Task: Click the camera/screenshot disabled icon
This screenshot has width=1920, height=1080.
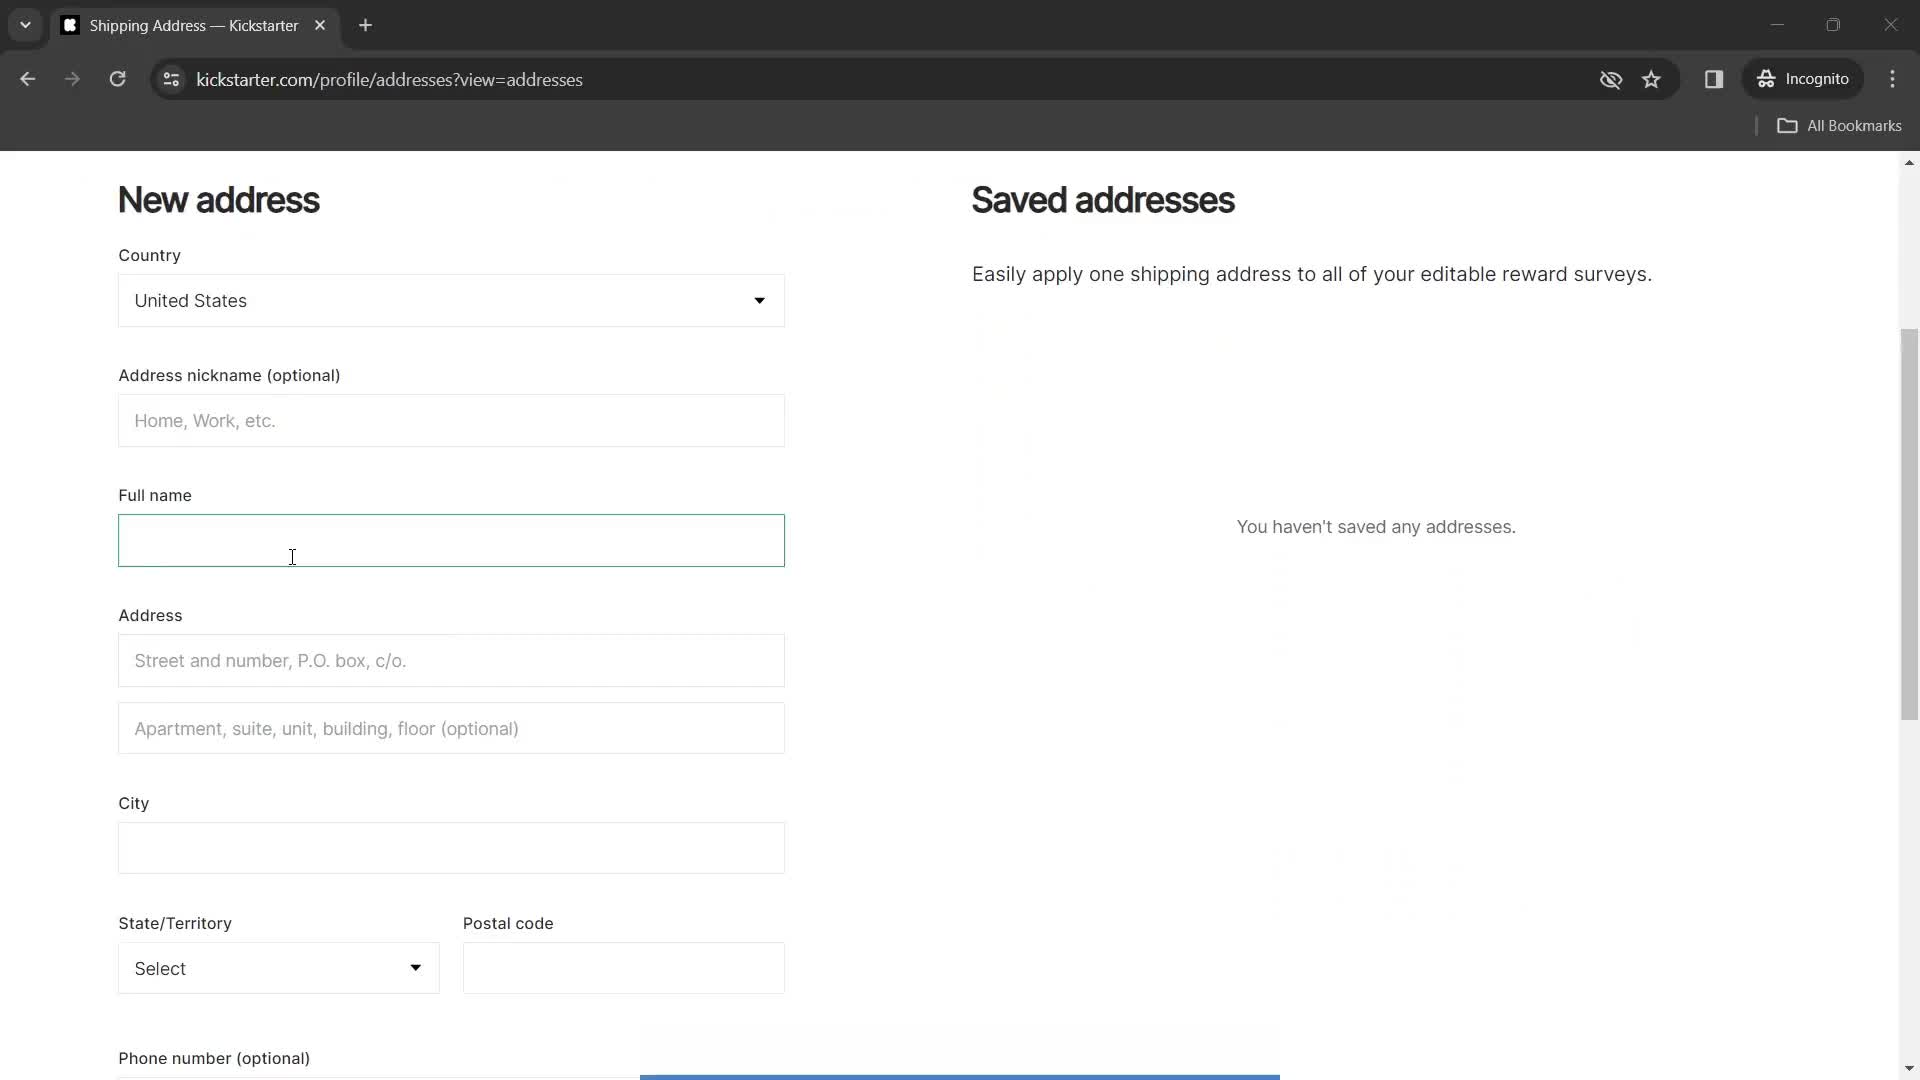Action: 1611,79
